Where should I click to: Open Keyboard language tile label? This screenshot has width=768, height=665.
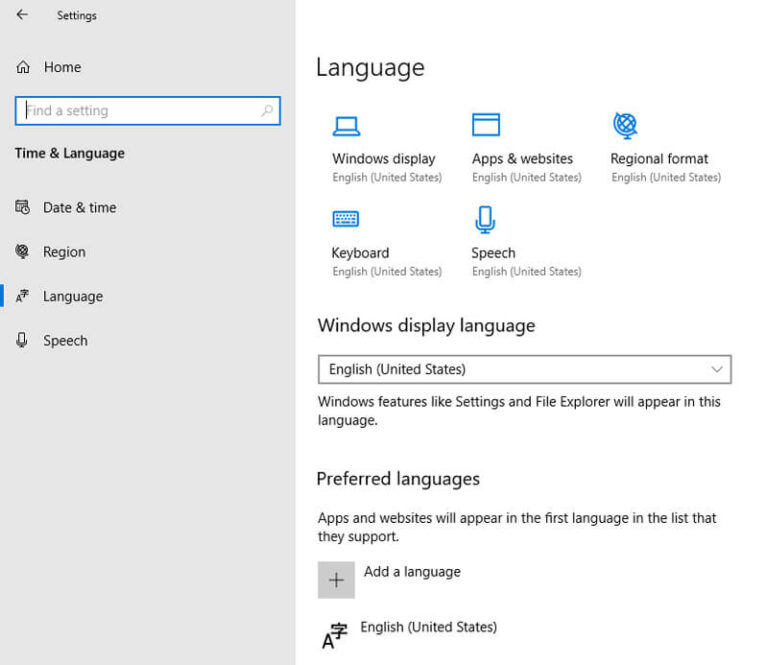click(360, 253)
